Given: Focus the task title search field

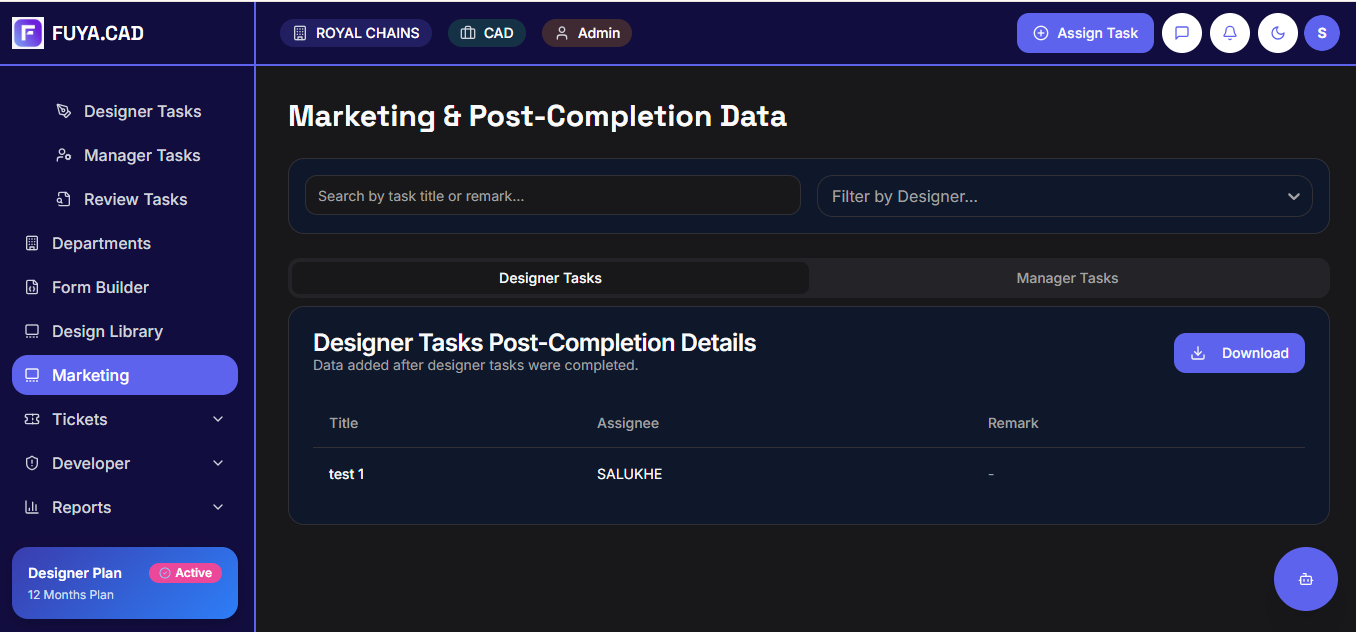Looking at the screenshot, I should pyautogui.click(x=552, y=196).
